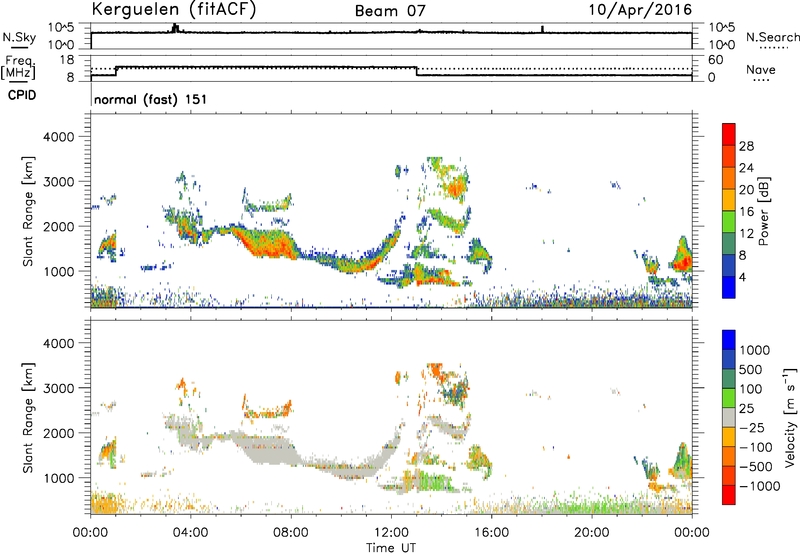Click the gray ground-scatter band near 07:00 in velocity panel
800x554 pixels.
[x=266, y=449]
